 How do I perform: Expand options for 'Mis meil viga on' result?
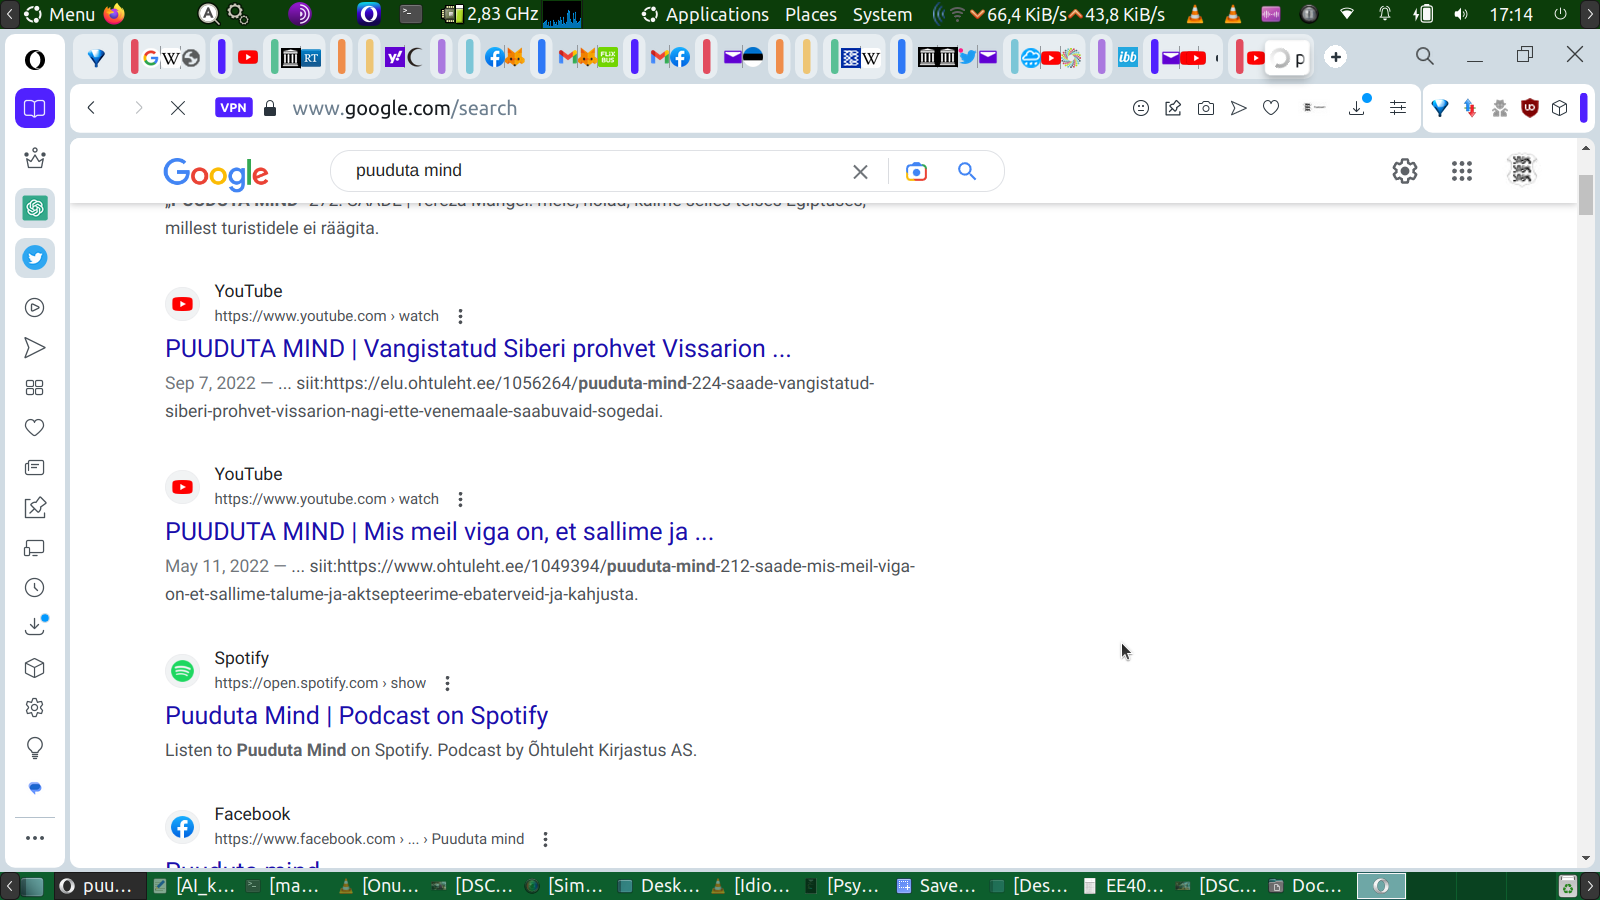(460, 499)
